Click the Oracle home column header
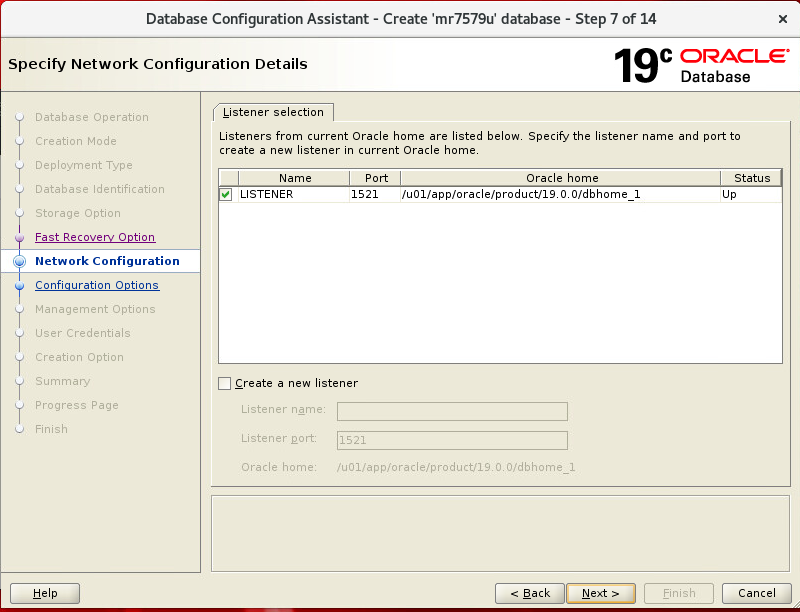This screenshot has width=800, height=612. point(561,178)
